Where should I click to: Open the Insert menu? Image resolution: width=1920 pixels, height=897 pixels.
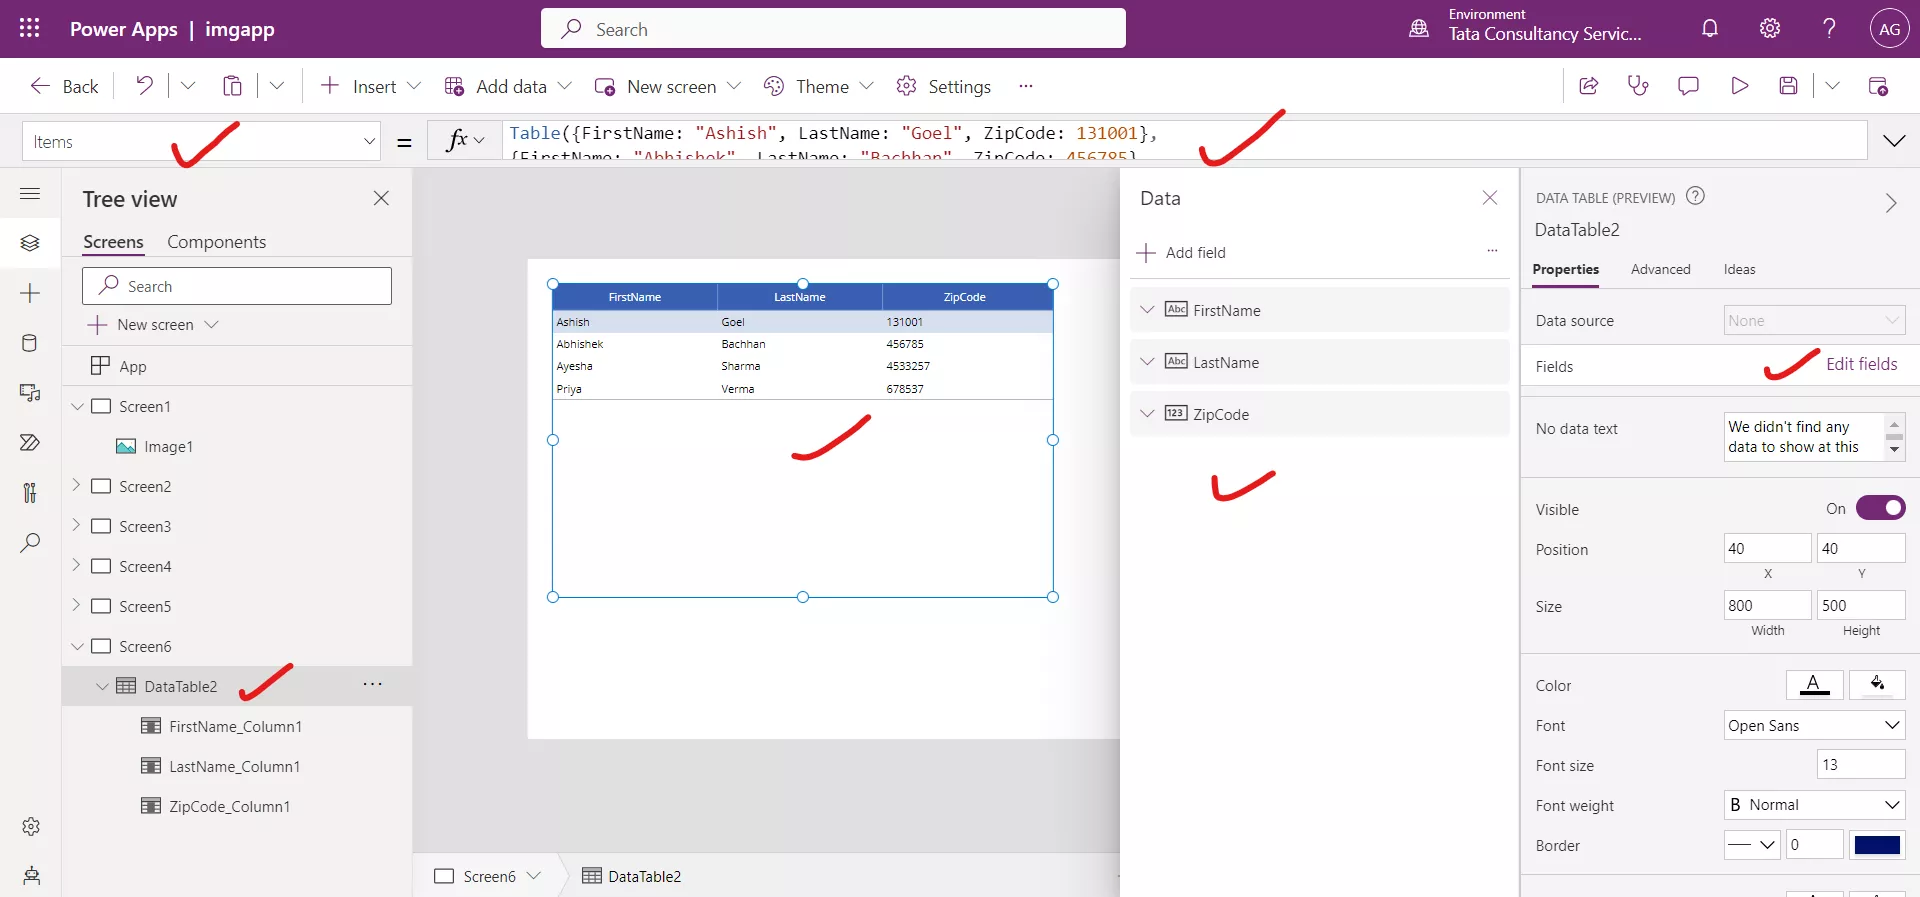point(371,86)
